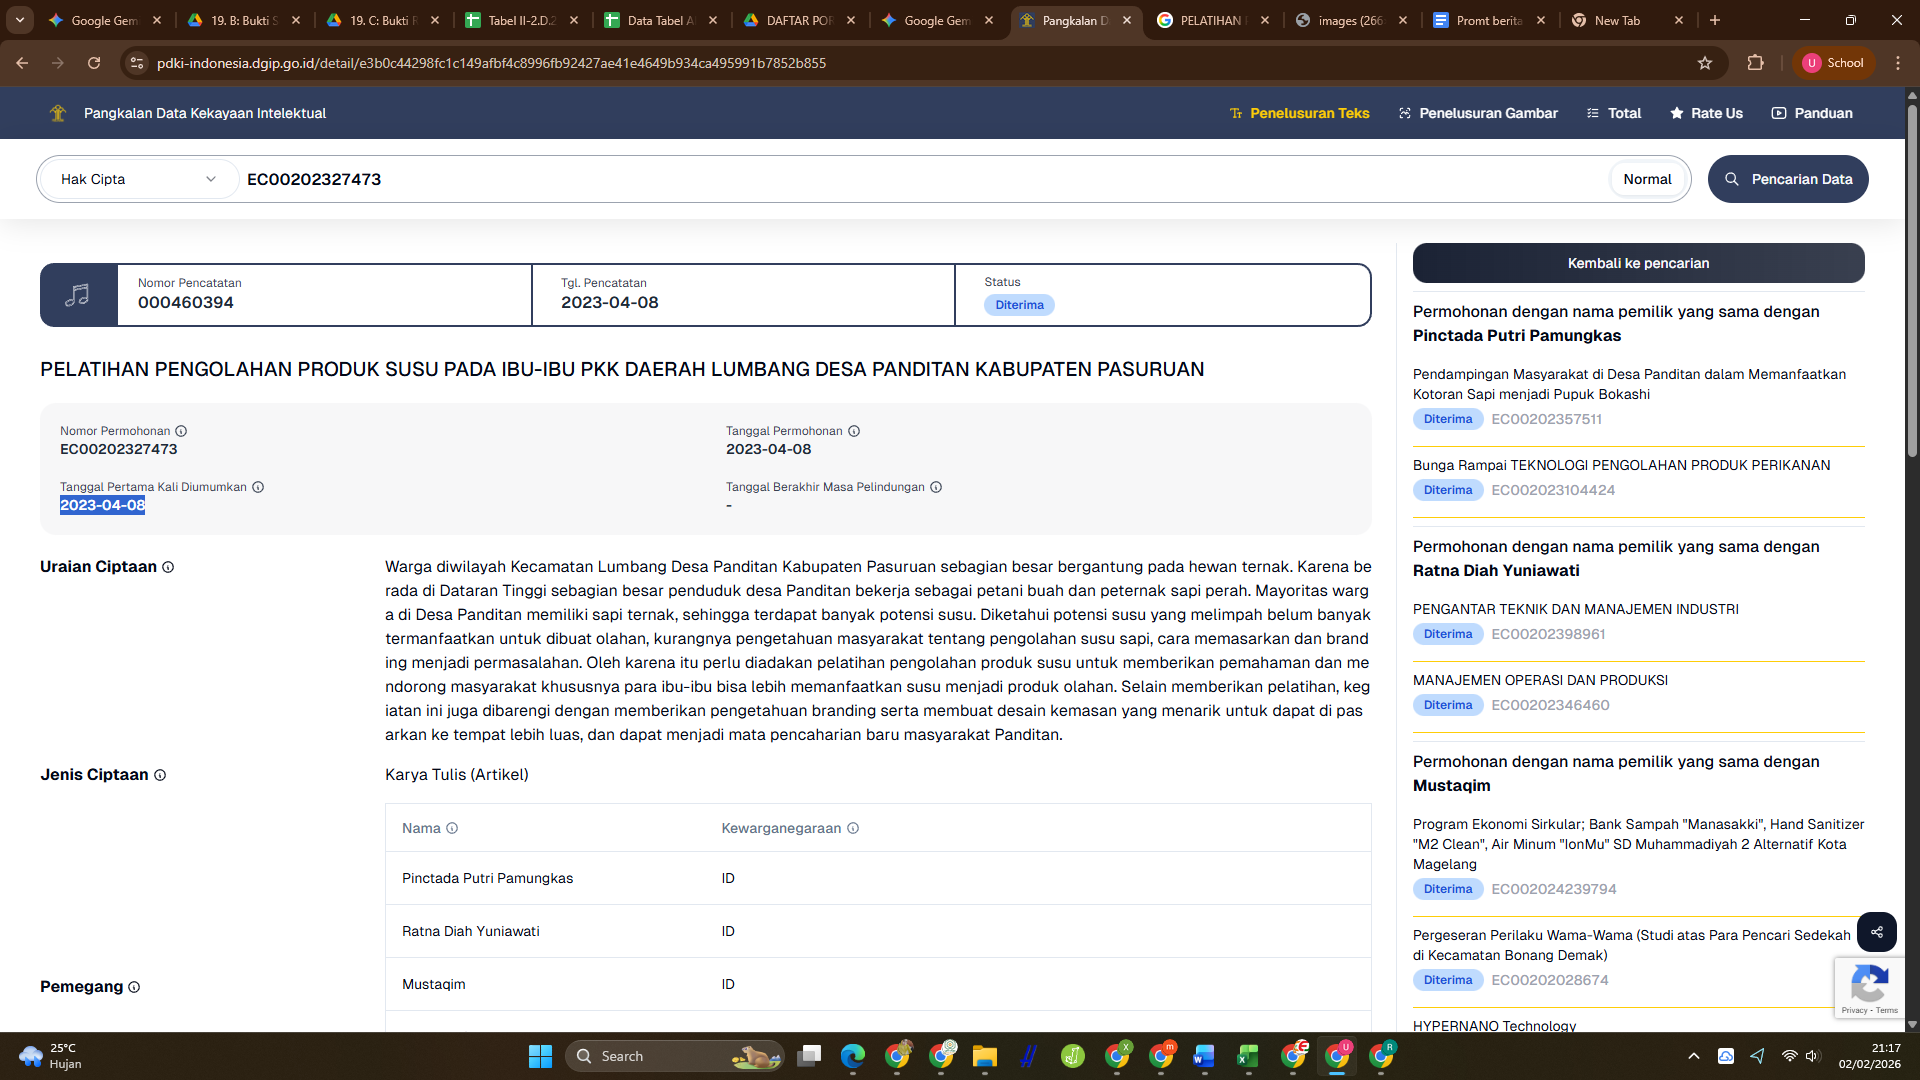Click the browser address bar URL
The image size is (1920, 1080).
(491, 63)
